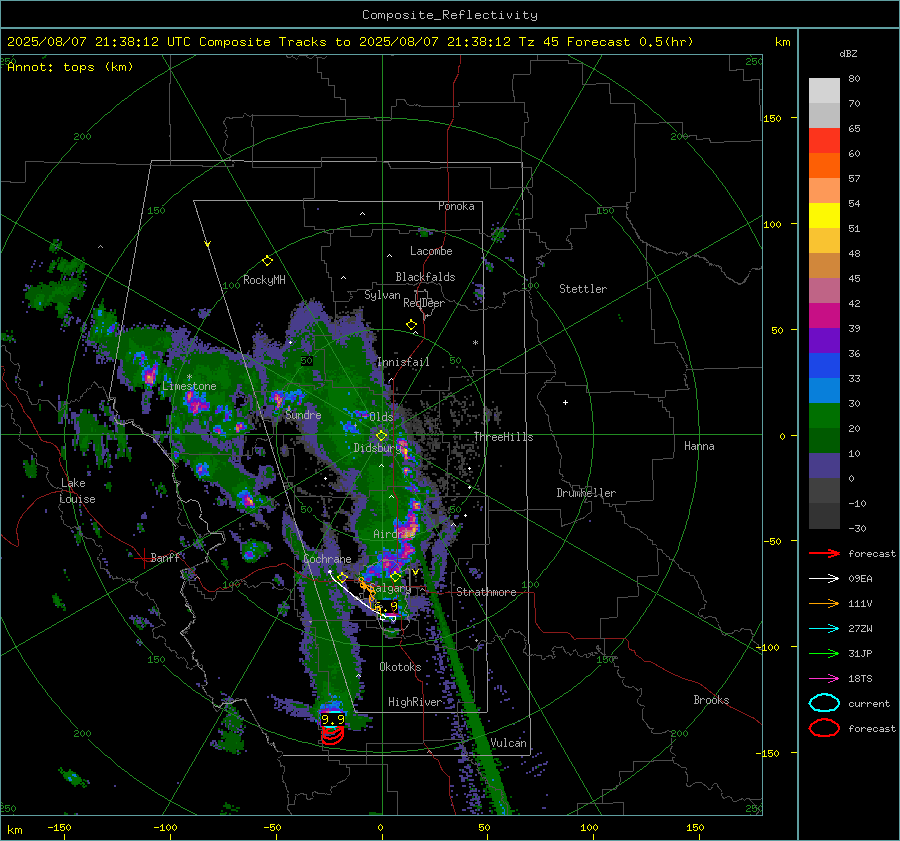Click the Blackfalds city label
900x841 pixels.
click(x=425, y=277)
